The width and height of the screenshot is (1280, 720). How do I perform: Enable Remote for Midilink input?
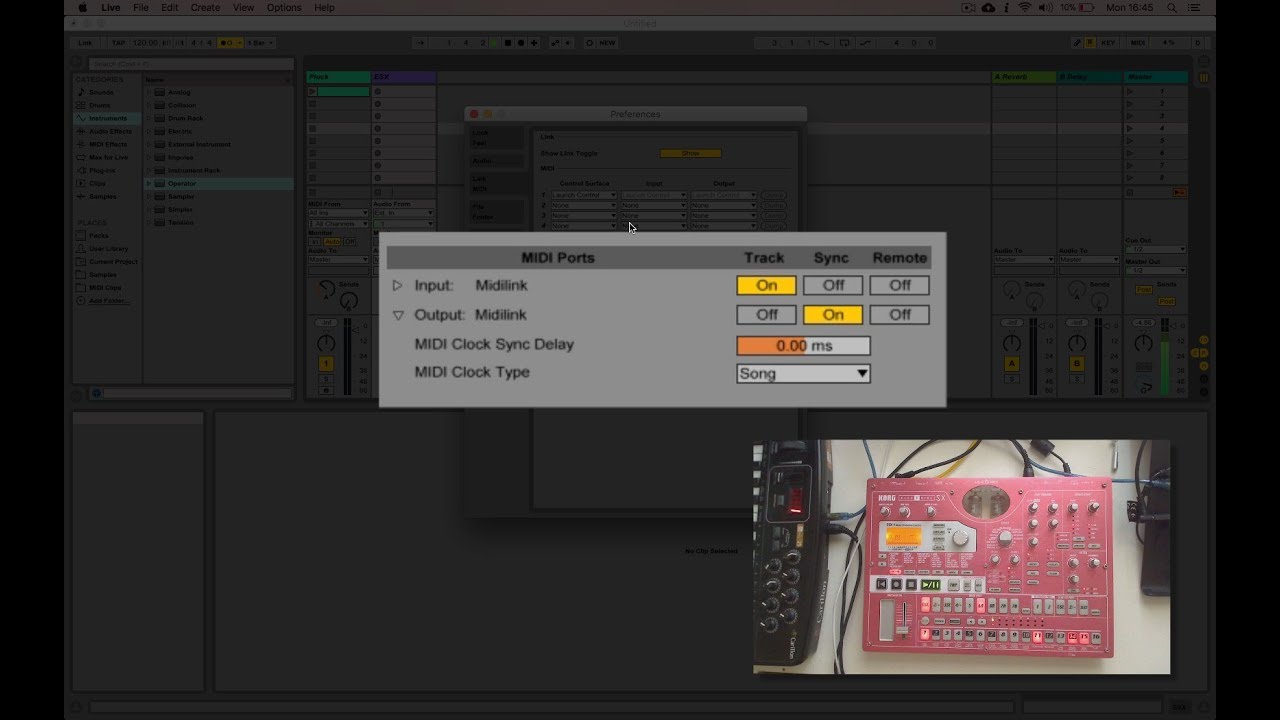tap(900, 285)
